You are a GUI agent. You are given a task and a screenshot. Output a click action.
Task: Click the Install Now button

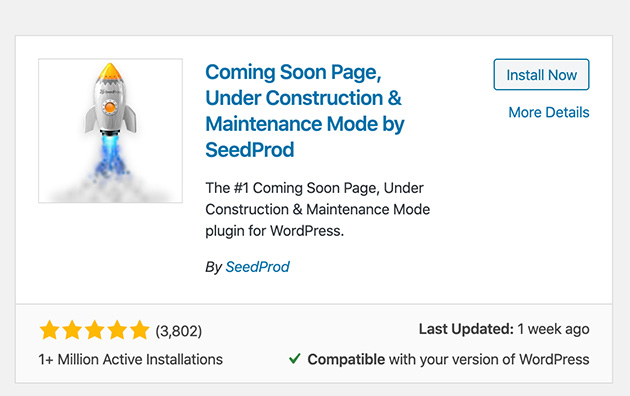click(x=541, y=75)
